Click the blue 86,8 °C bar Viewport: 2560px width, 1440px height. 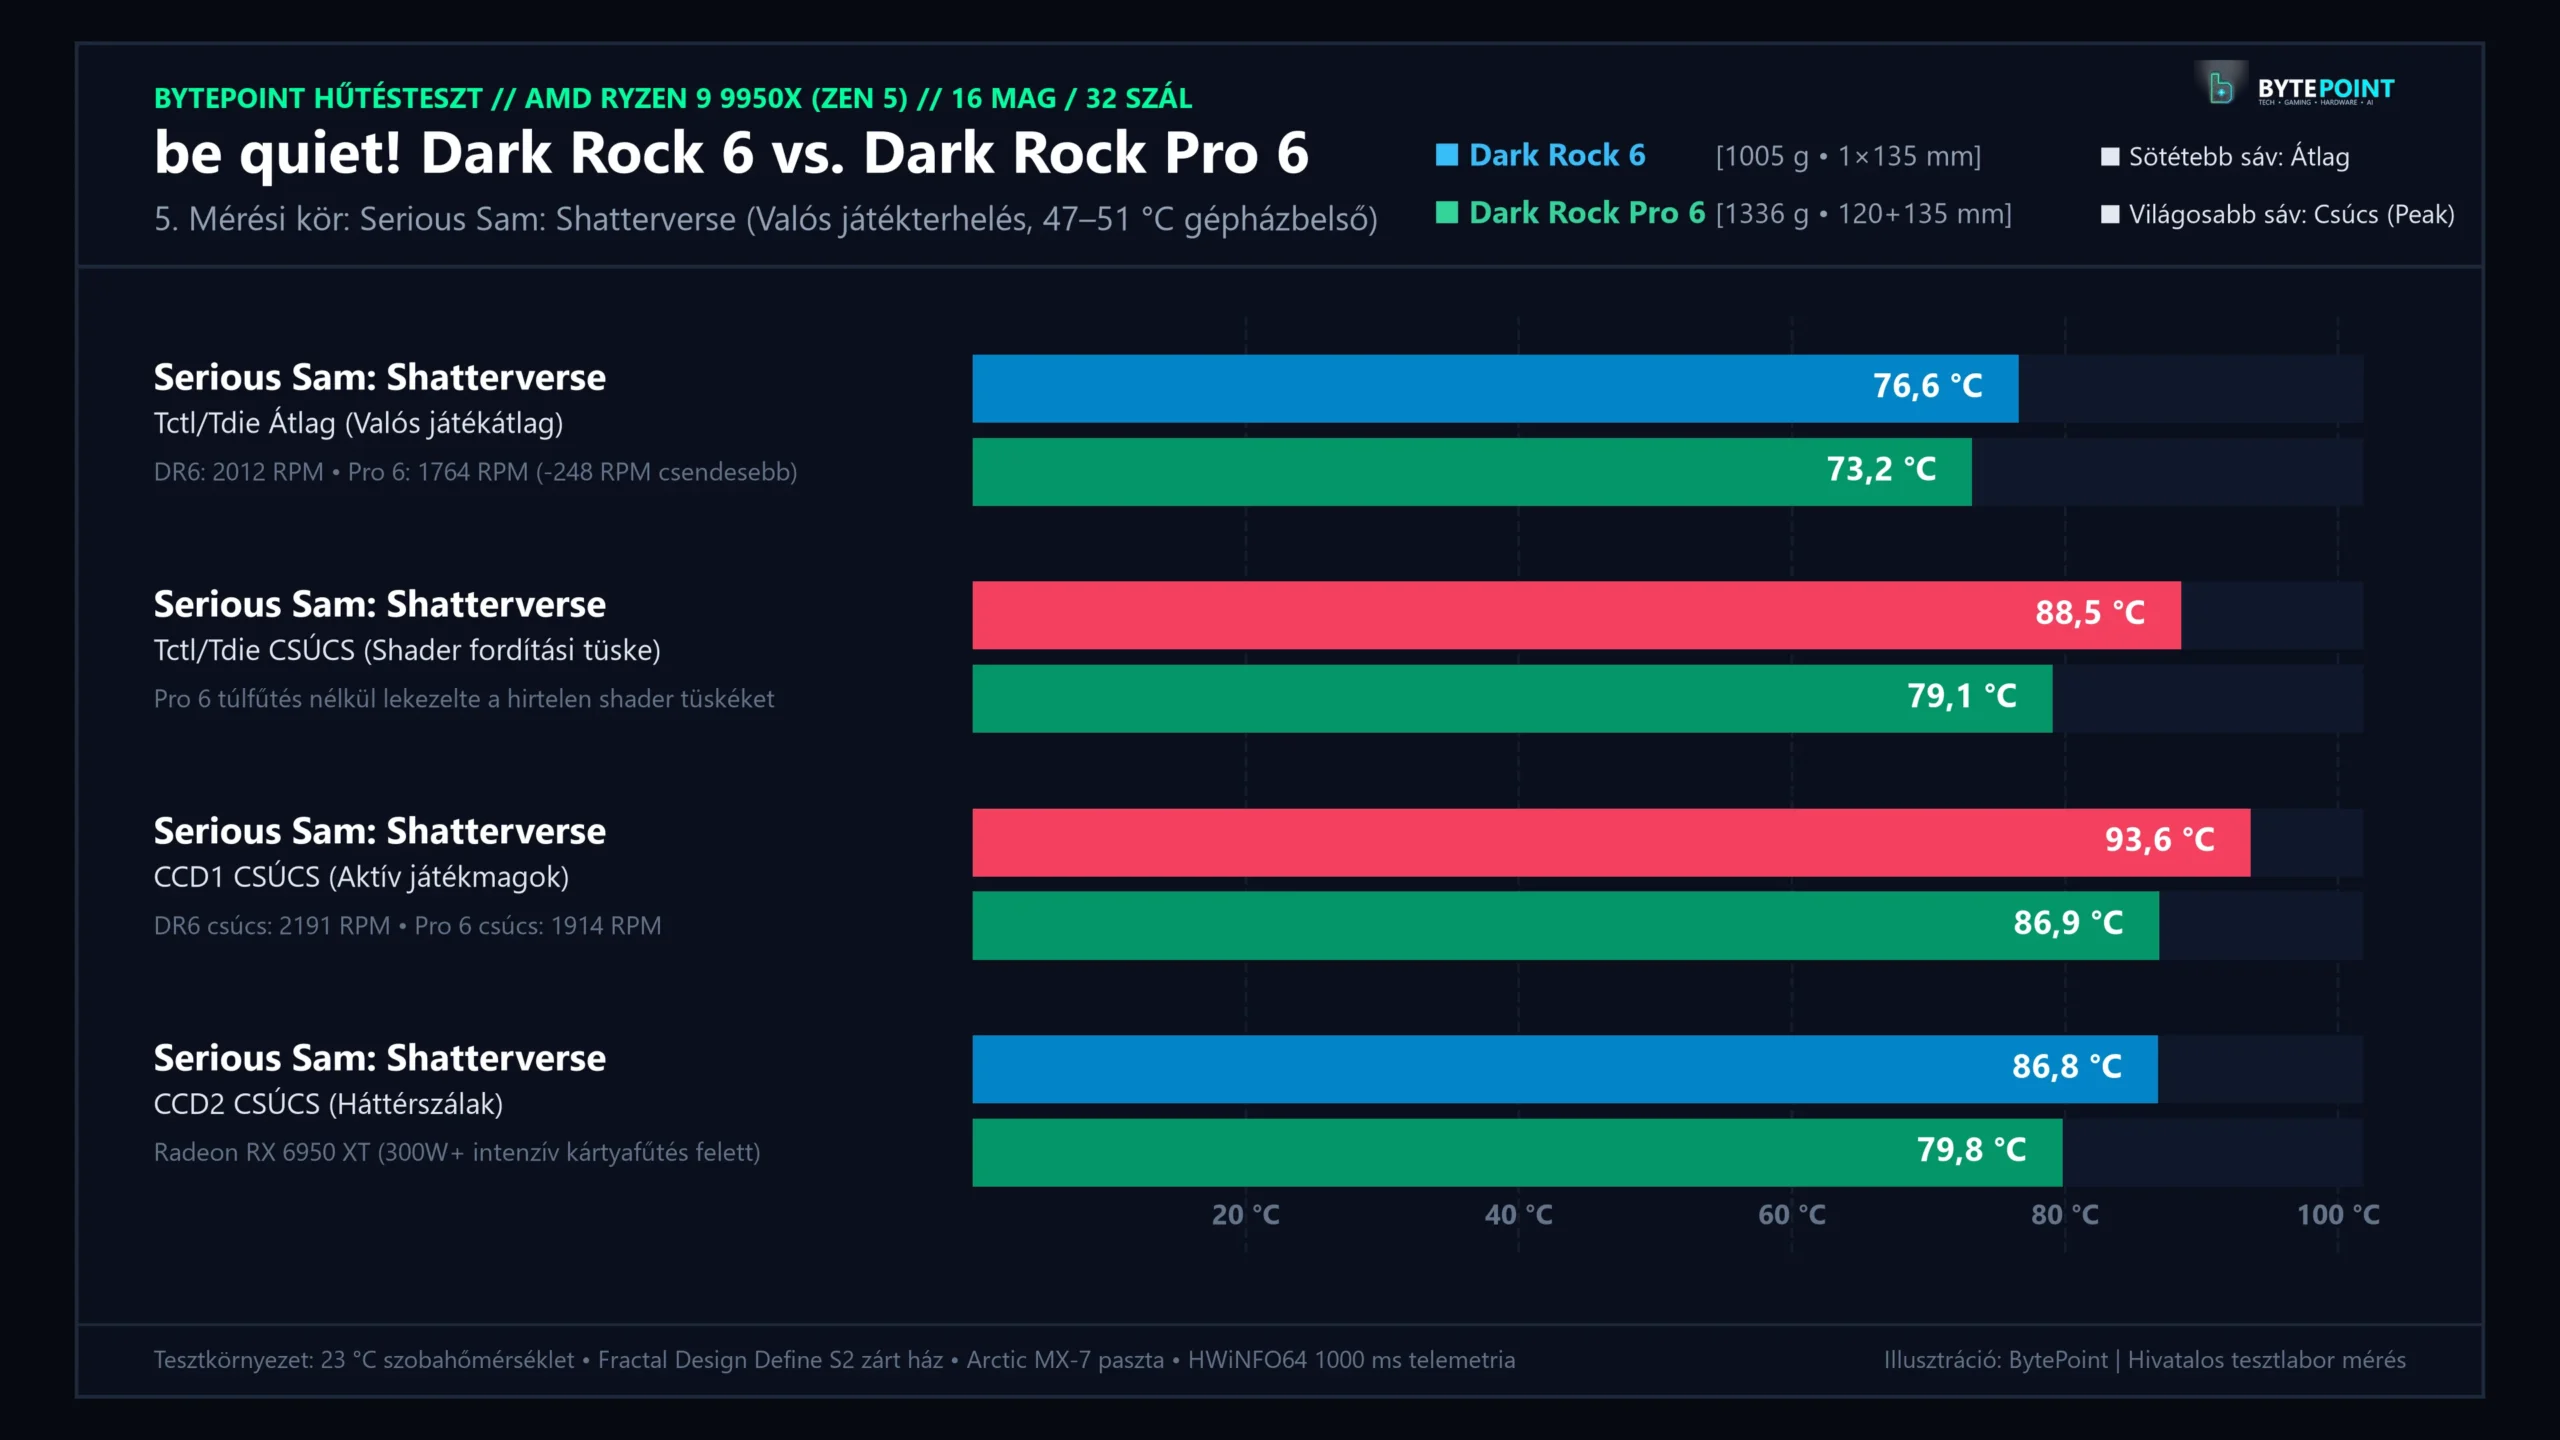[x=1565, y=1069]
